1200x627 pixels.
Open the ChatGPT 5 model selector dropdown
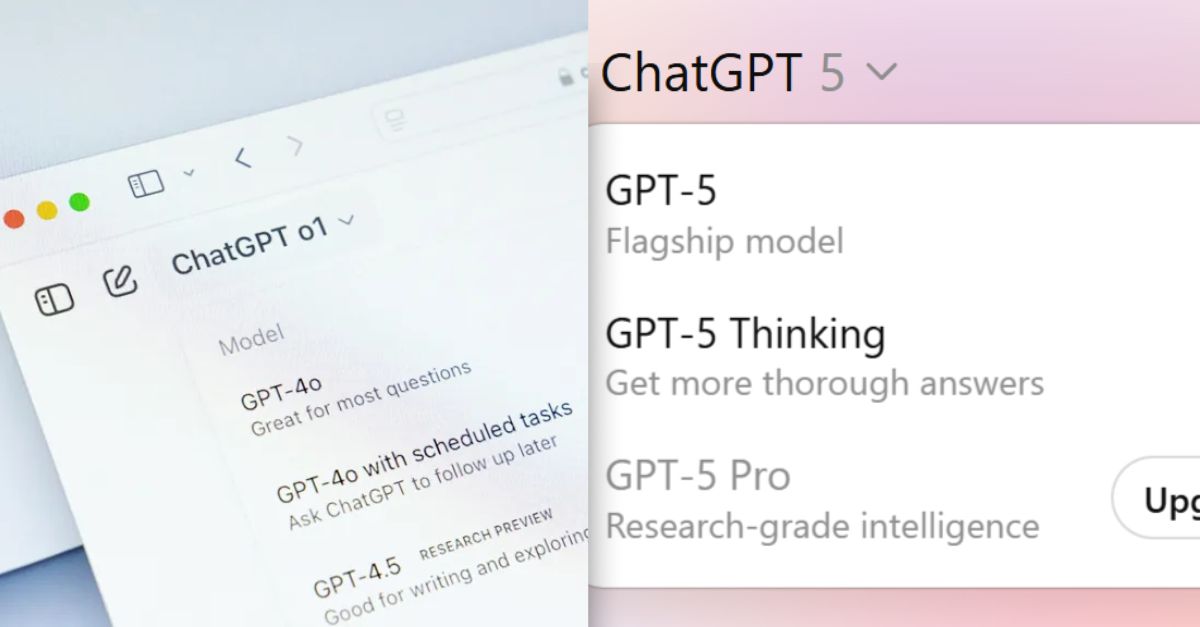pyautogui.click(x=750, y=73)
